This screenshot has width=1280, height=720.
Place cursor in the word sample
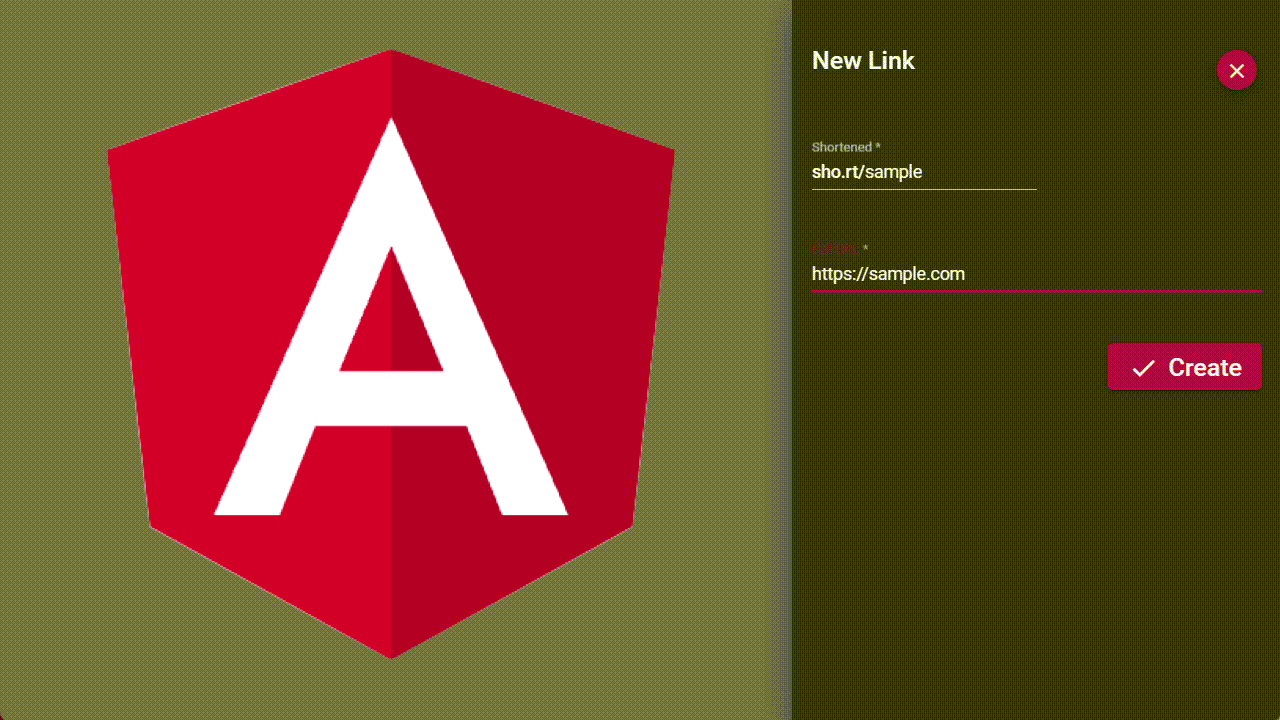coord(894,172)
